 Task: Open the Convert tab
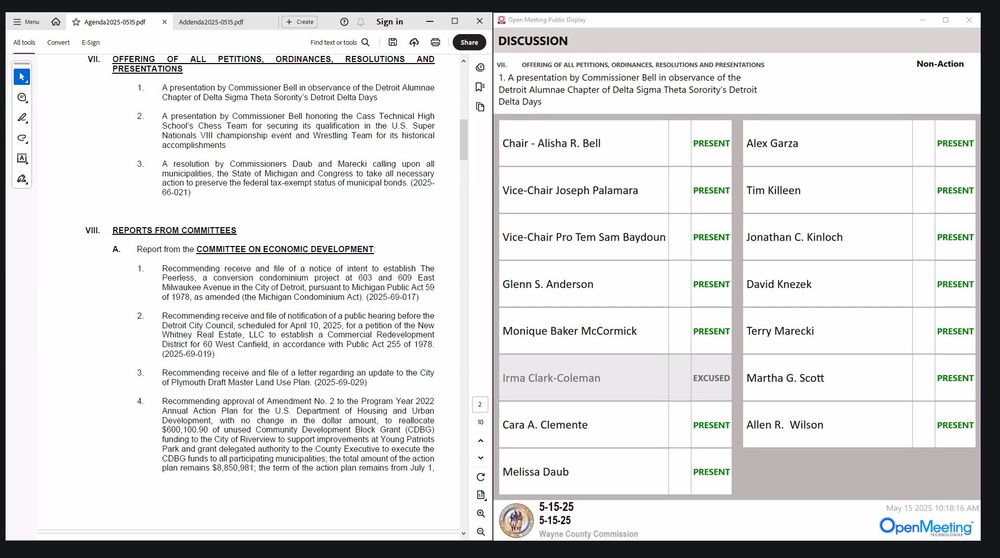coord(58,43)
